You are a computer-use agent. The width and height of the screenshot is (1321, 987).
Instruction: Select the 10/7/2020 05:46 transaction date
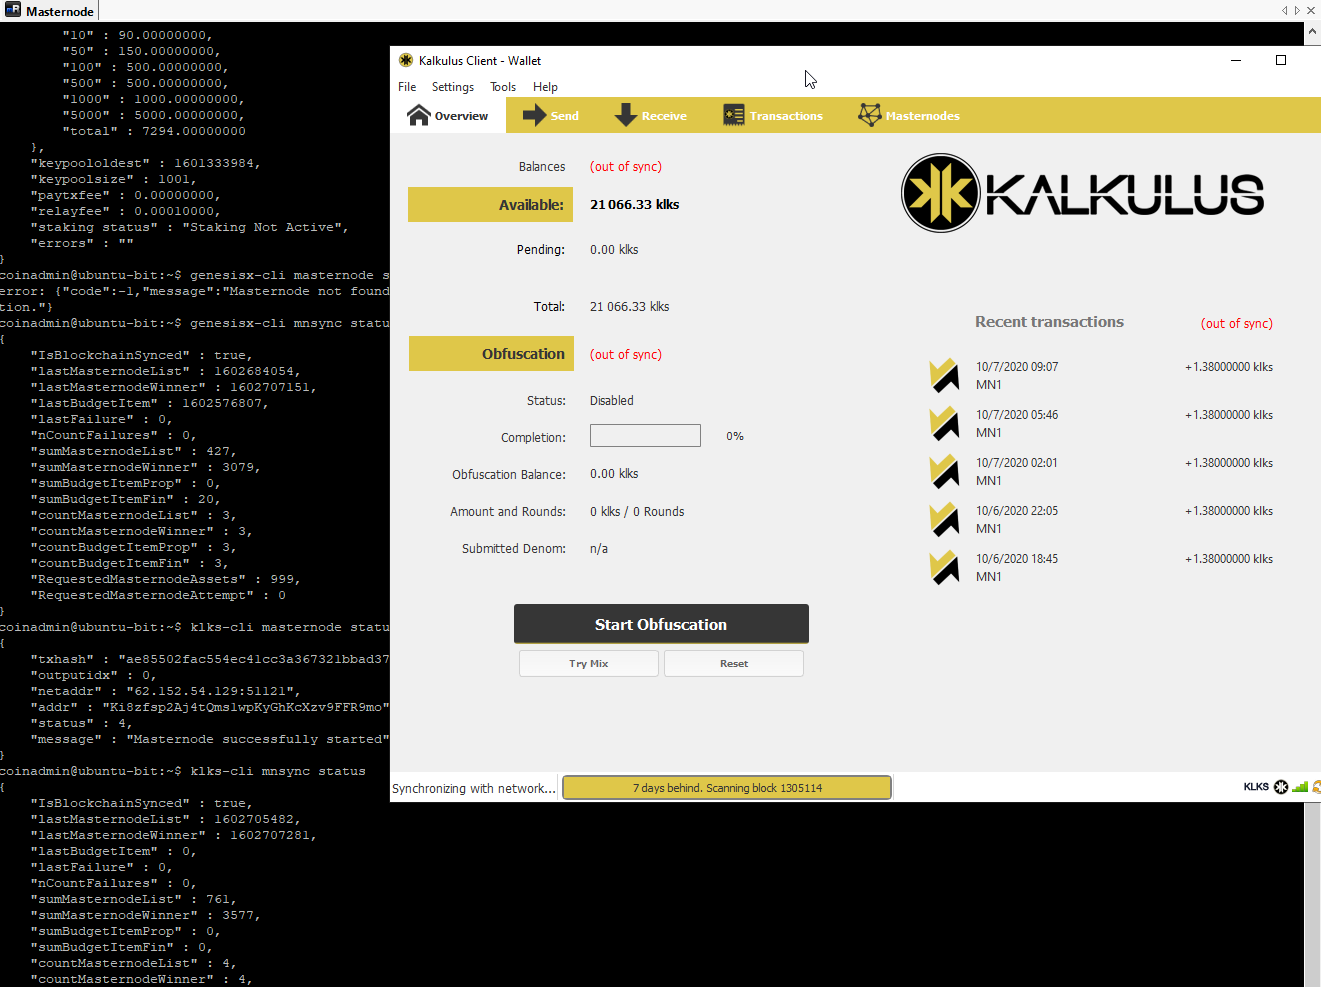click(1017, 415)
